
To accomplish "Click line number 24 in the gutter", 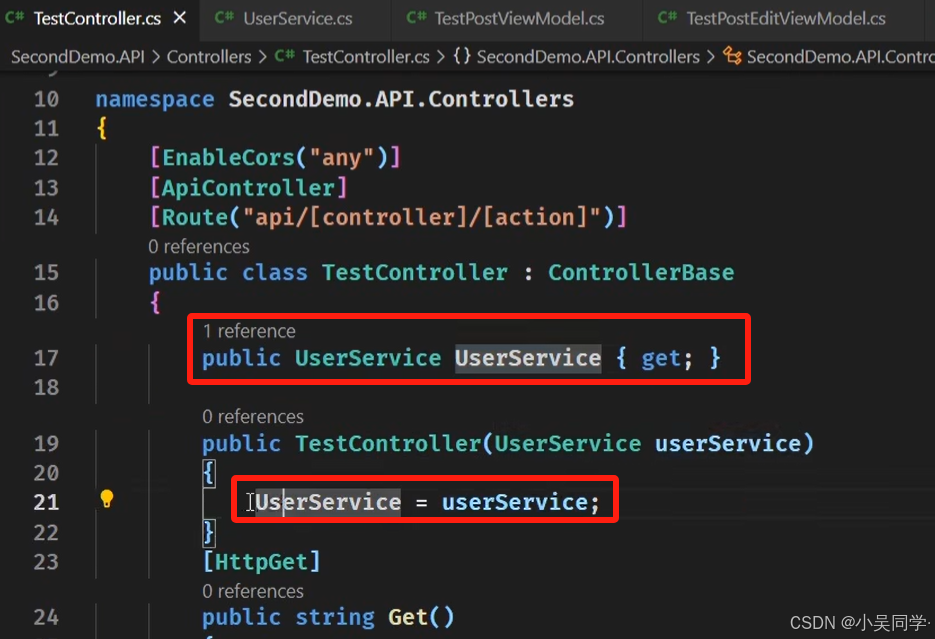I will 46,617.
